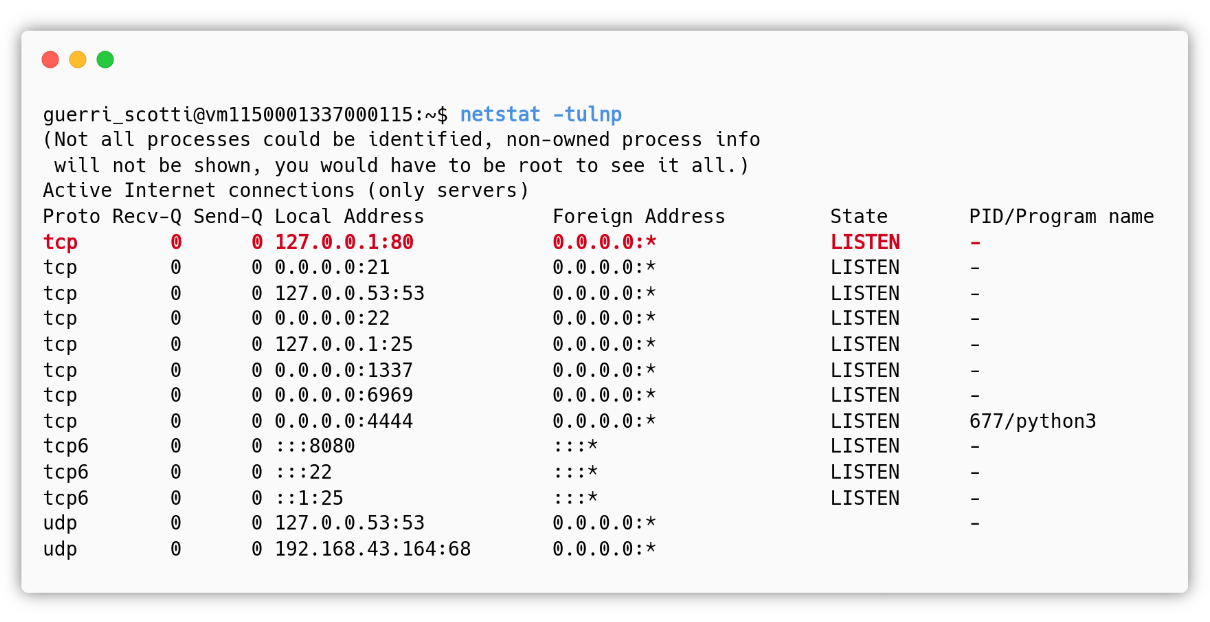
Task: Click the 0.0.0.0:21 local address
Action: tap(332, 267)
